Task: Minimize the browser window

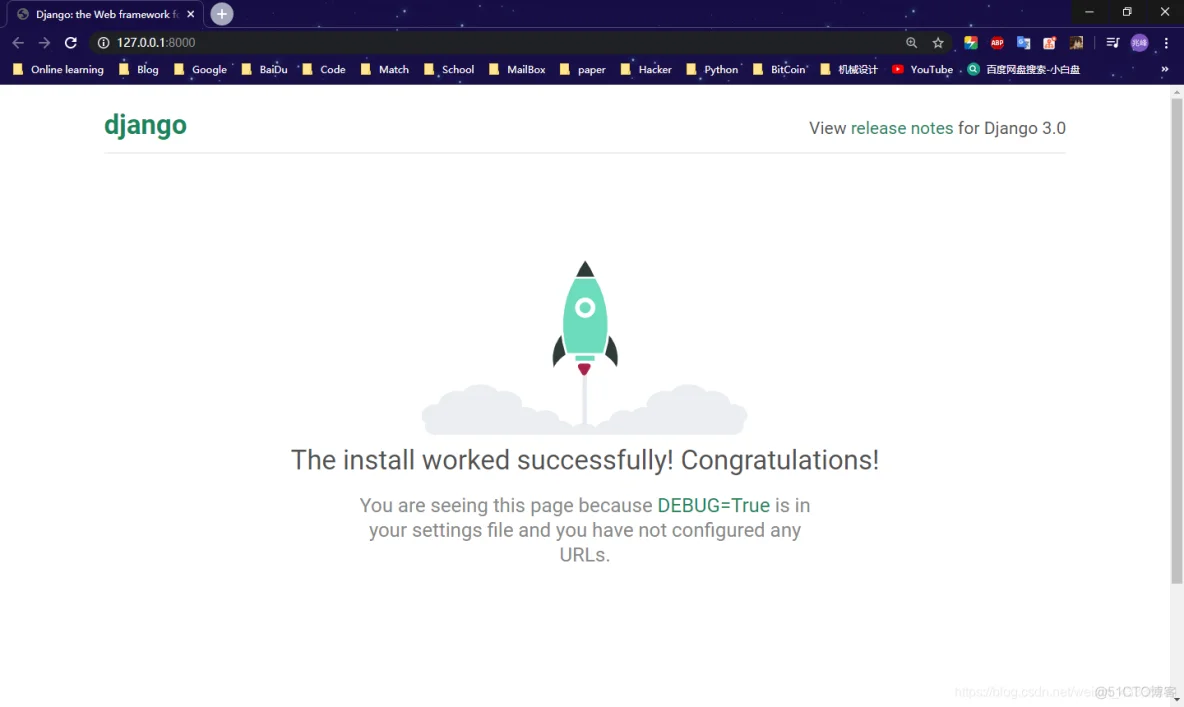Action: pos(1089,12)
